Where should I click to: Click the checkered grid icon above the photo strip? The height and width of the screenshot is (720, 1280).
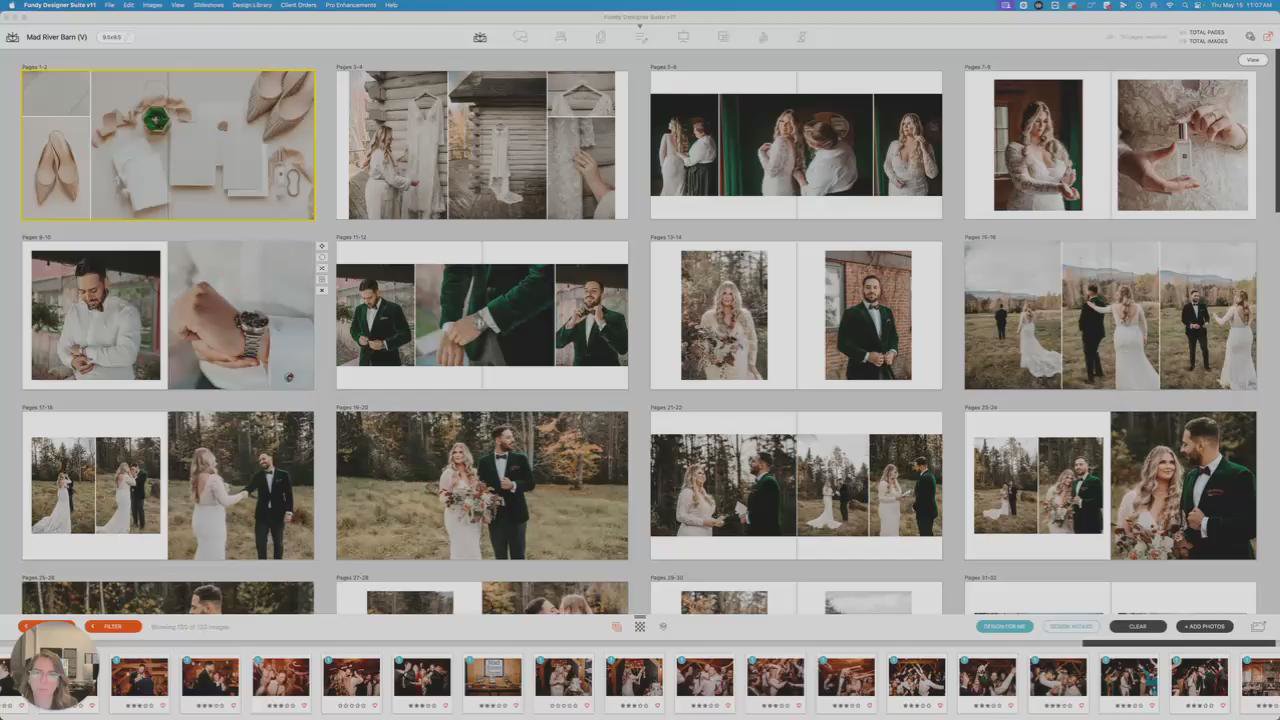tap(640, 627)
